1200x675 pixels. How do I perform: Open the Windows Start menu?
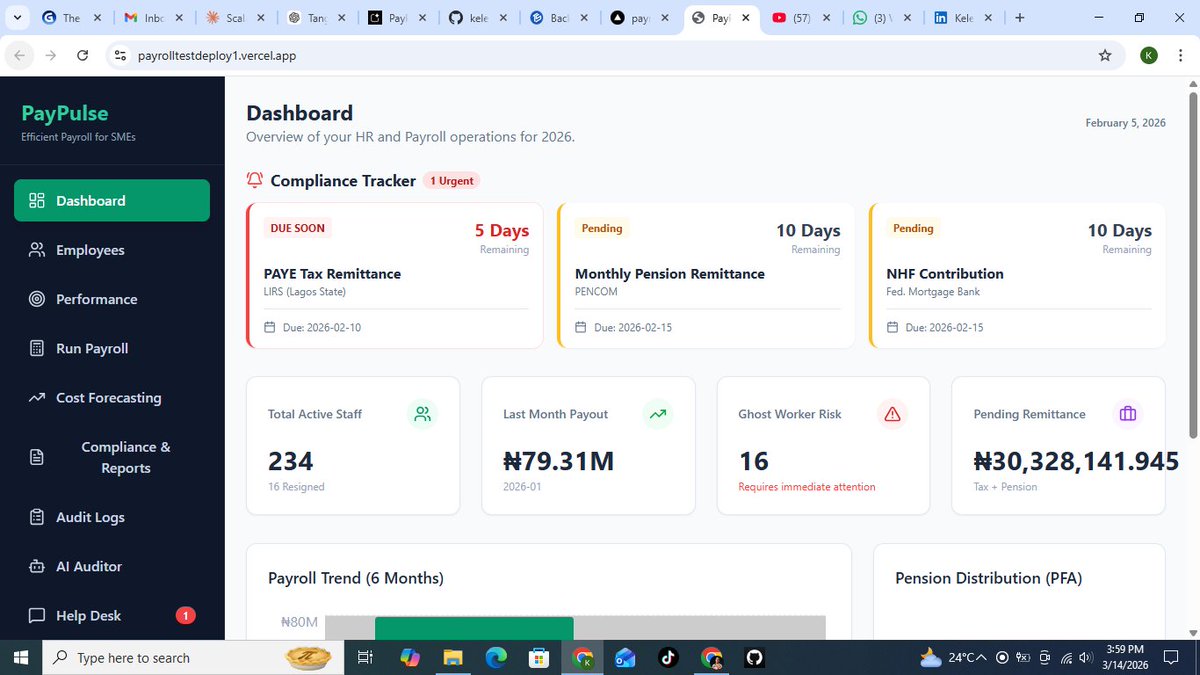point(20,657)
